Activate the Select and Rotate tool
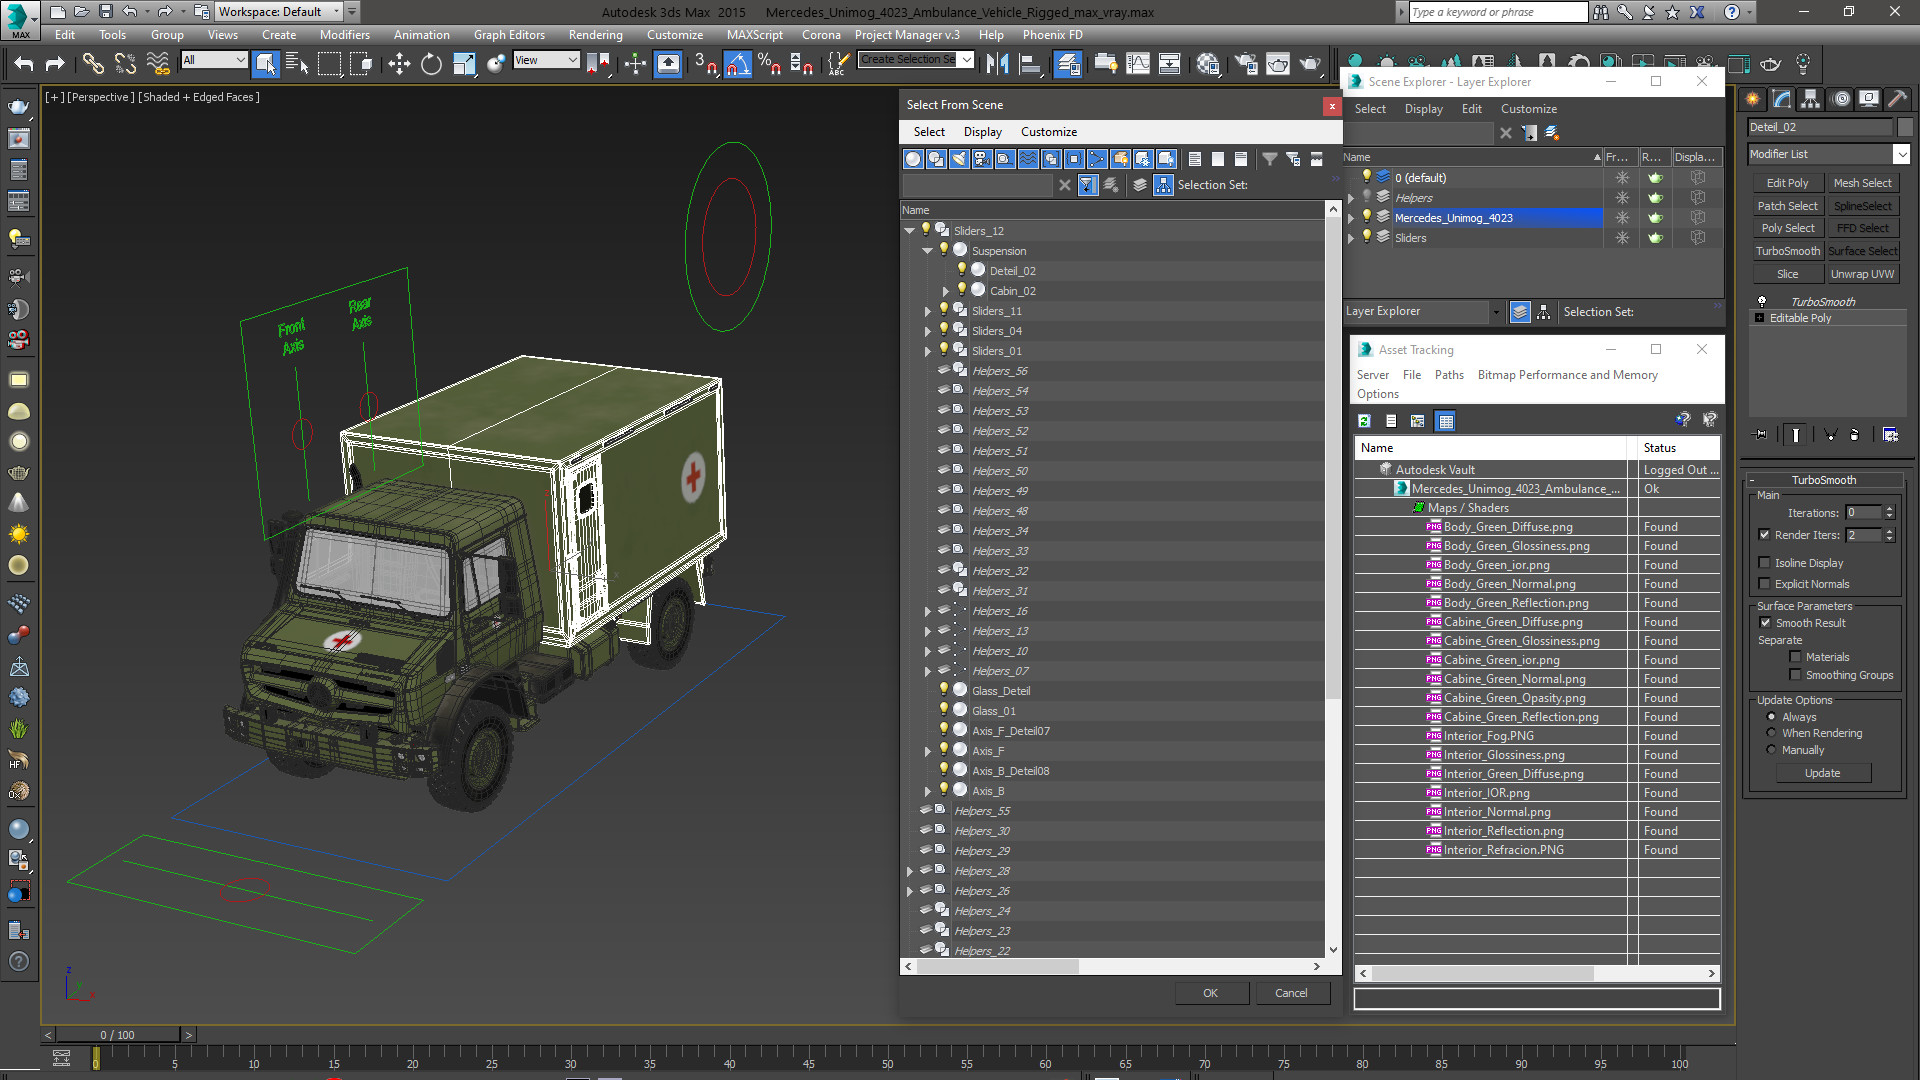The width and height of the screenshot is (1920, 1080). [x=431, y=64]
